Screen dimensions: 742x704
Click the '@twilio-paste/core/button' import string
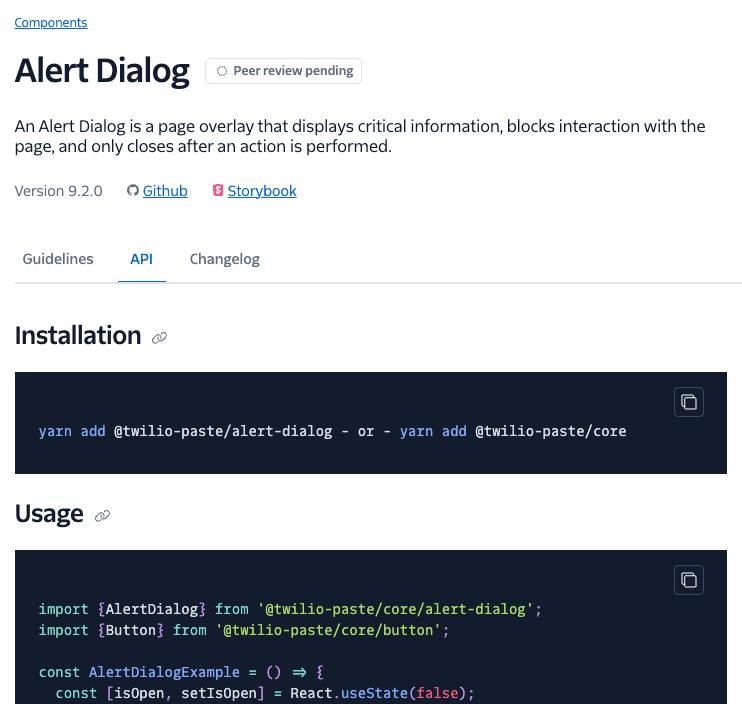[x=328, y=630]
